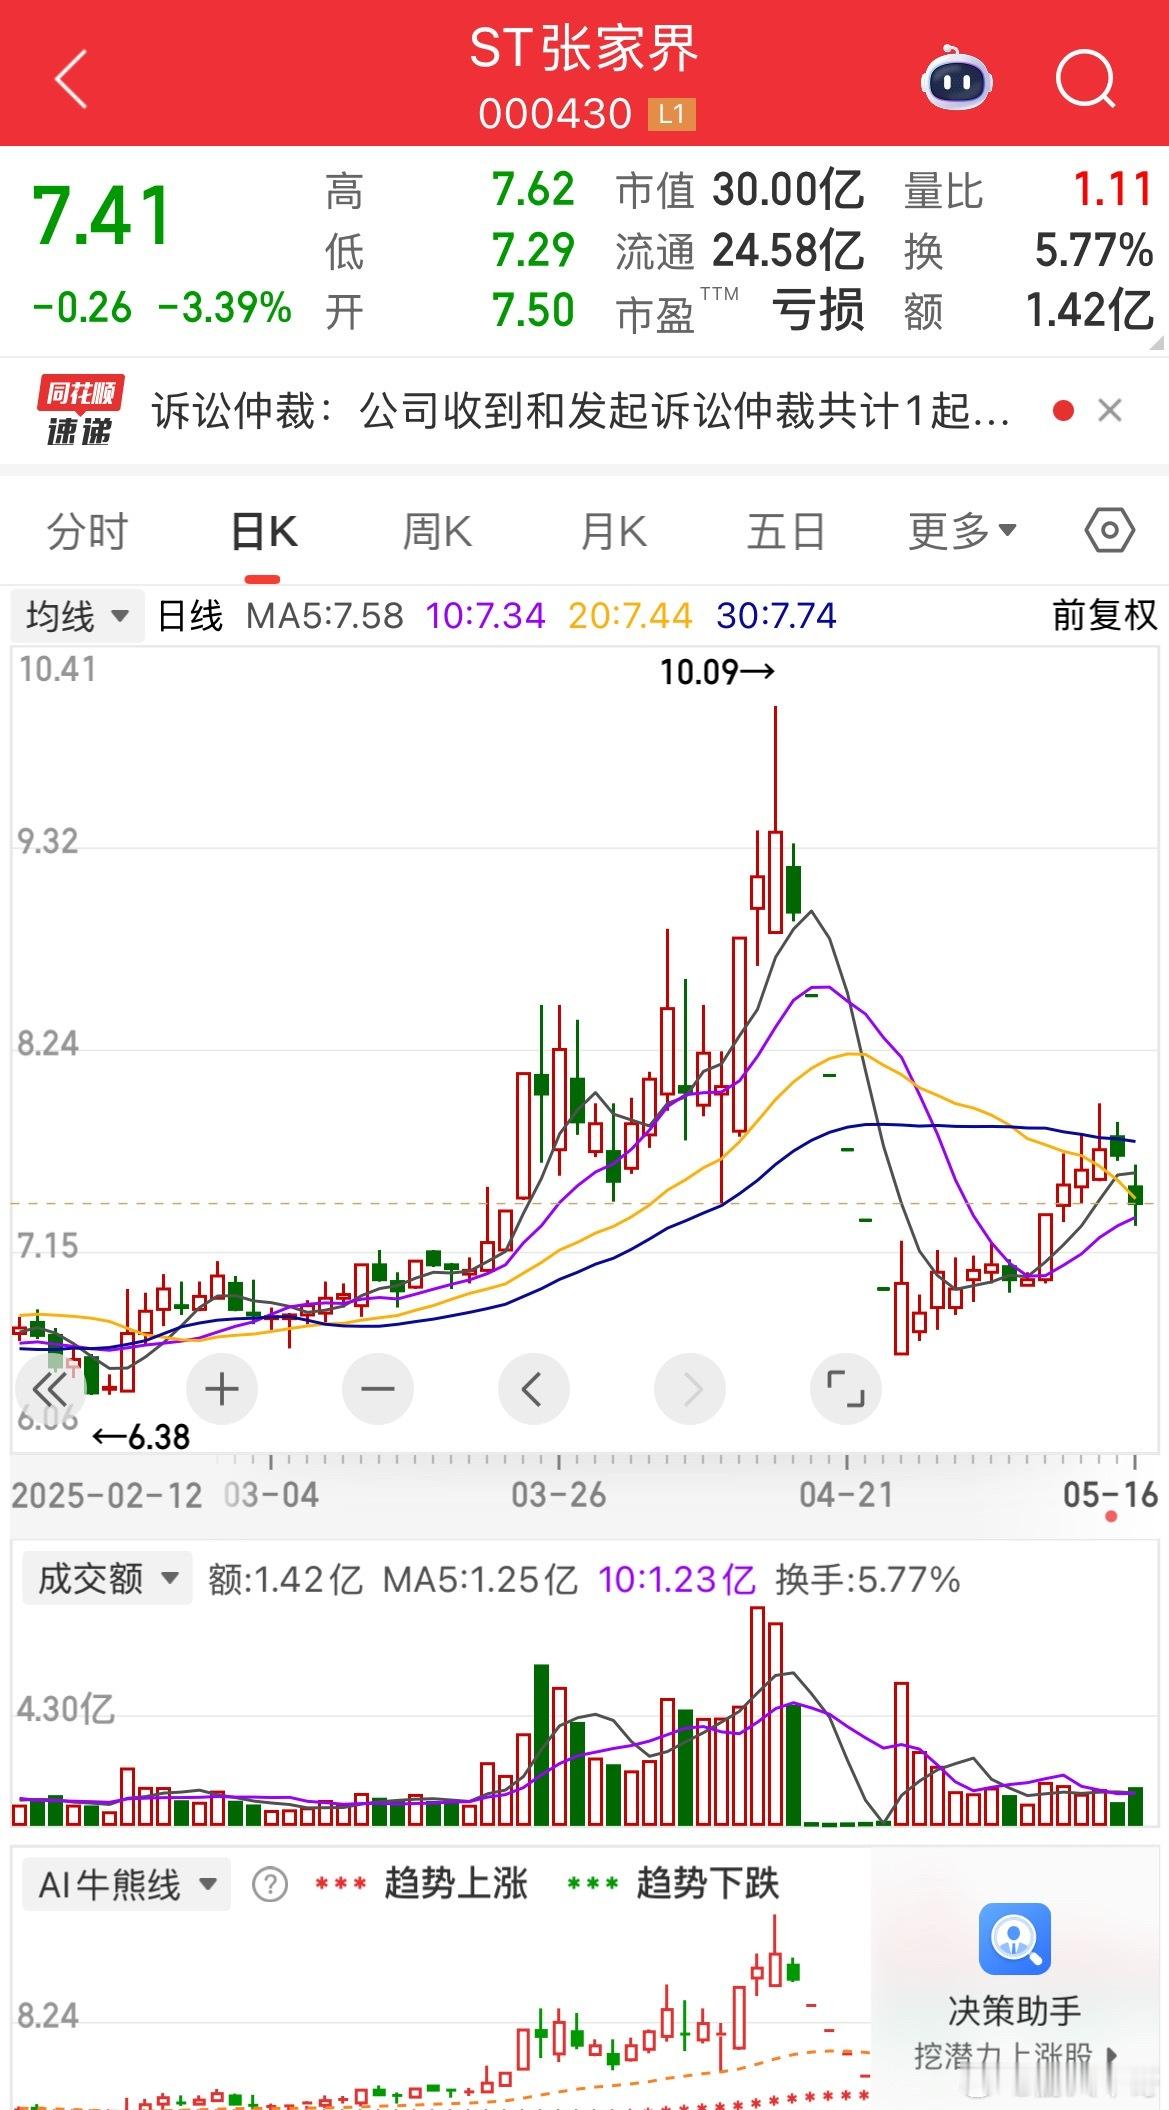The image size is (1169, 2110).
Task: Tap 挖潜力上涨股 link
Action: click(x=1015, y=2056)
